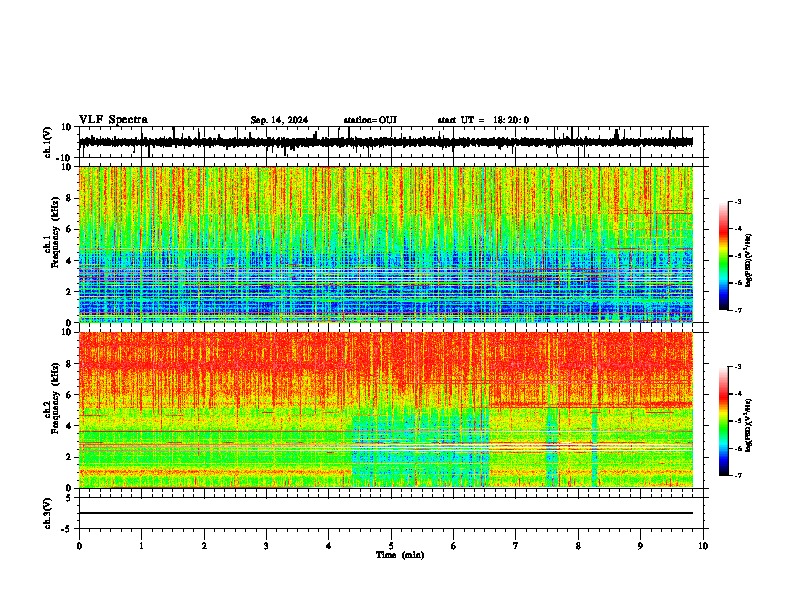Click the blue attenuated band in ch.2 spectrogram

[x=421, y=447]
